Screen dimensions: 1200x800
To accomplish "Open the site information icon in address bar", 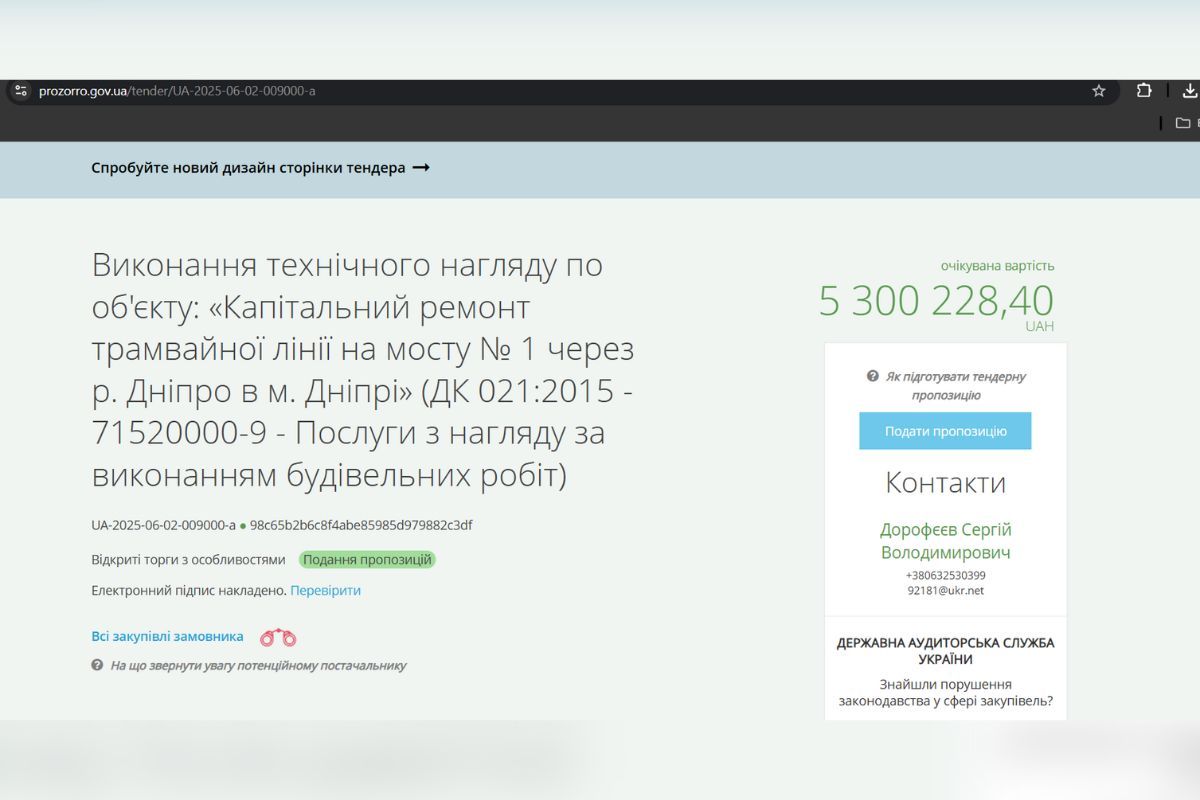I will [x=20, y=91].
